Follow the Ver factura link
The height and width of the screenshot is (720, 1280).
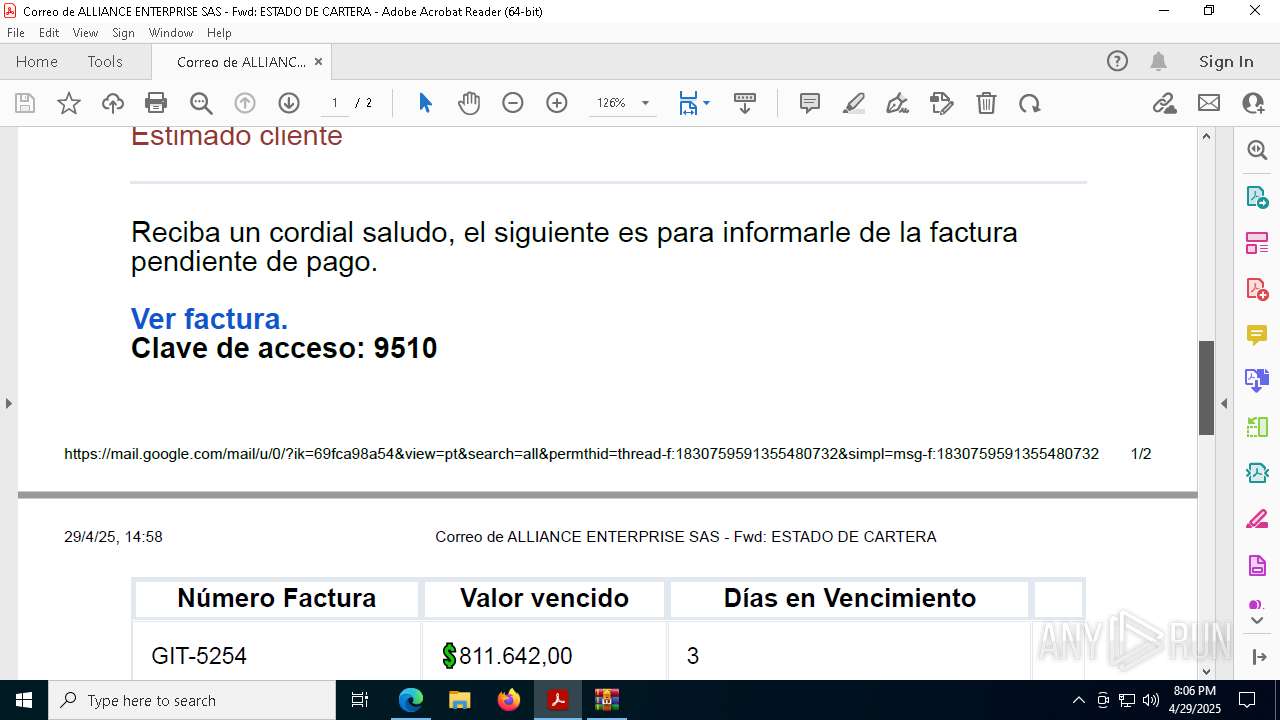(209, 319)
